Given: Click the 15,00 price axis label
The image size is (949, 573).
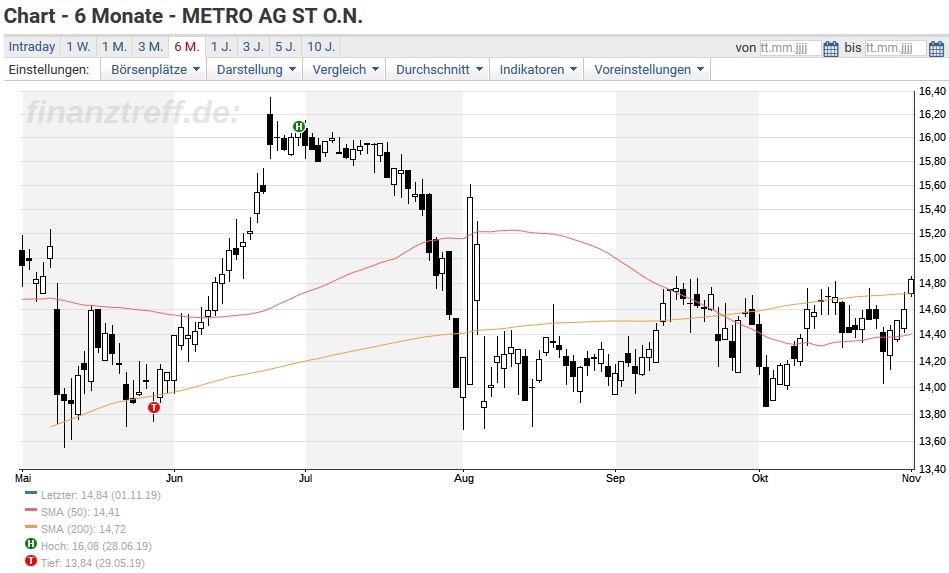Looking at the screenshot, I should (x=931, y=258).
